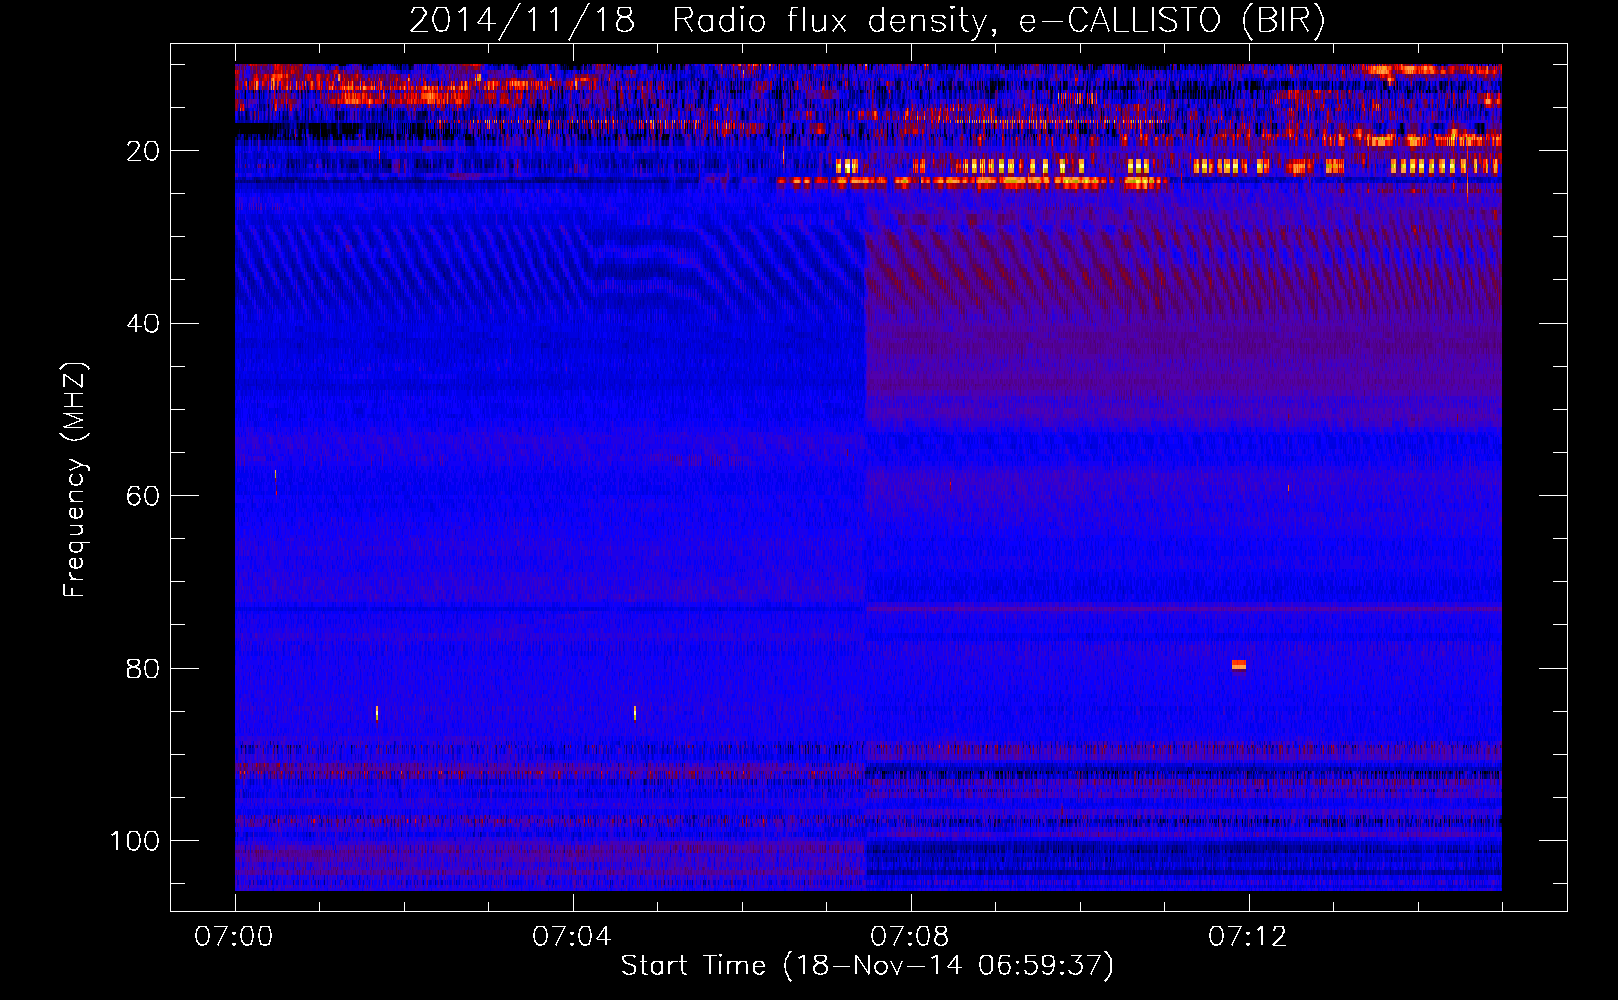Click the 07:04 time tick label
Viewport: 1618px width, 1000px height.
tap(572, 937)
